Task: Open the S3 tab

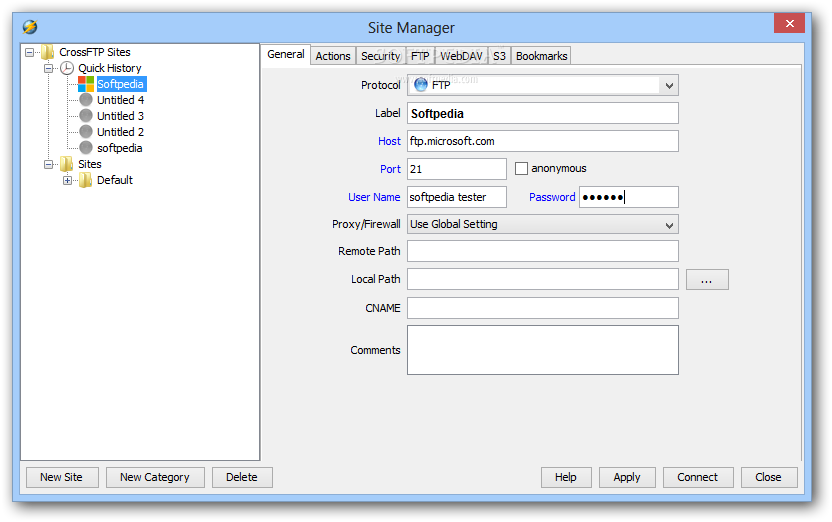Action: (x=499, y=56)
